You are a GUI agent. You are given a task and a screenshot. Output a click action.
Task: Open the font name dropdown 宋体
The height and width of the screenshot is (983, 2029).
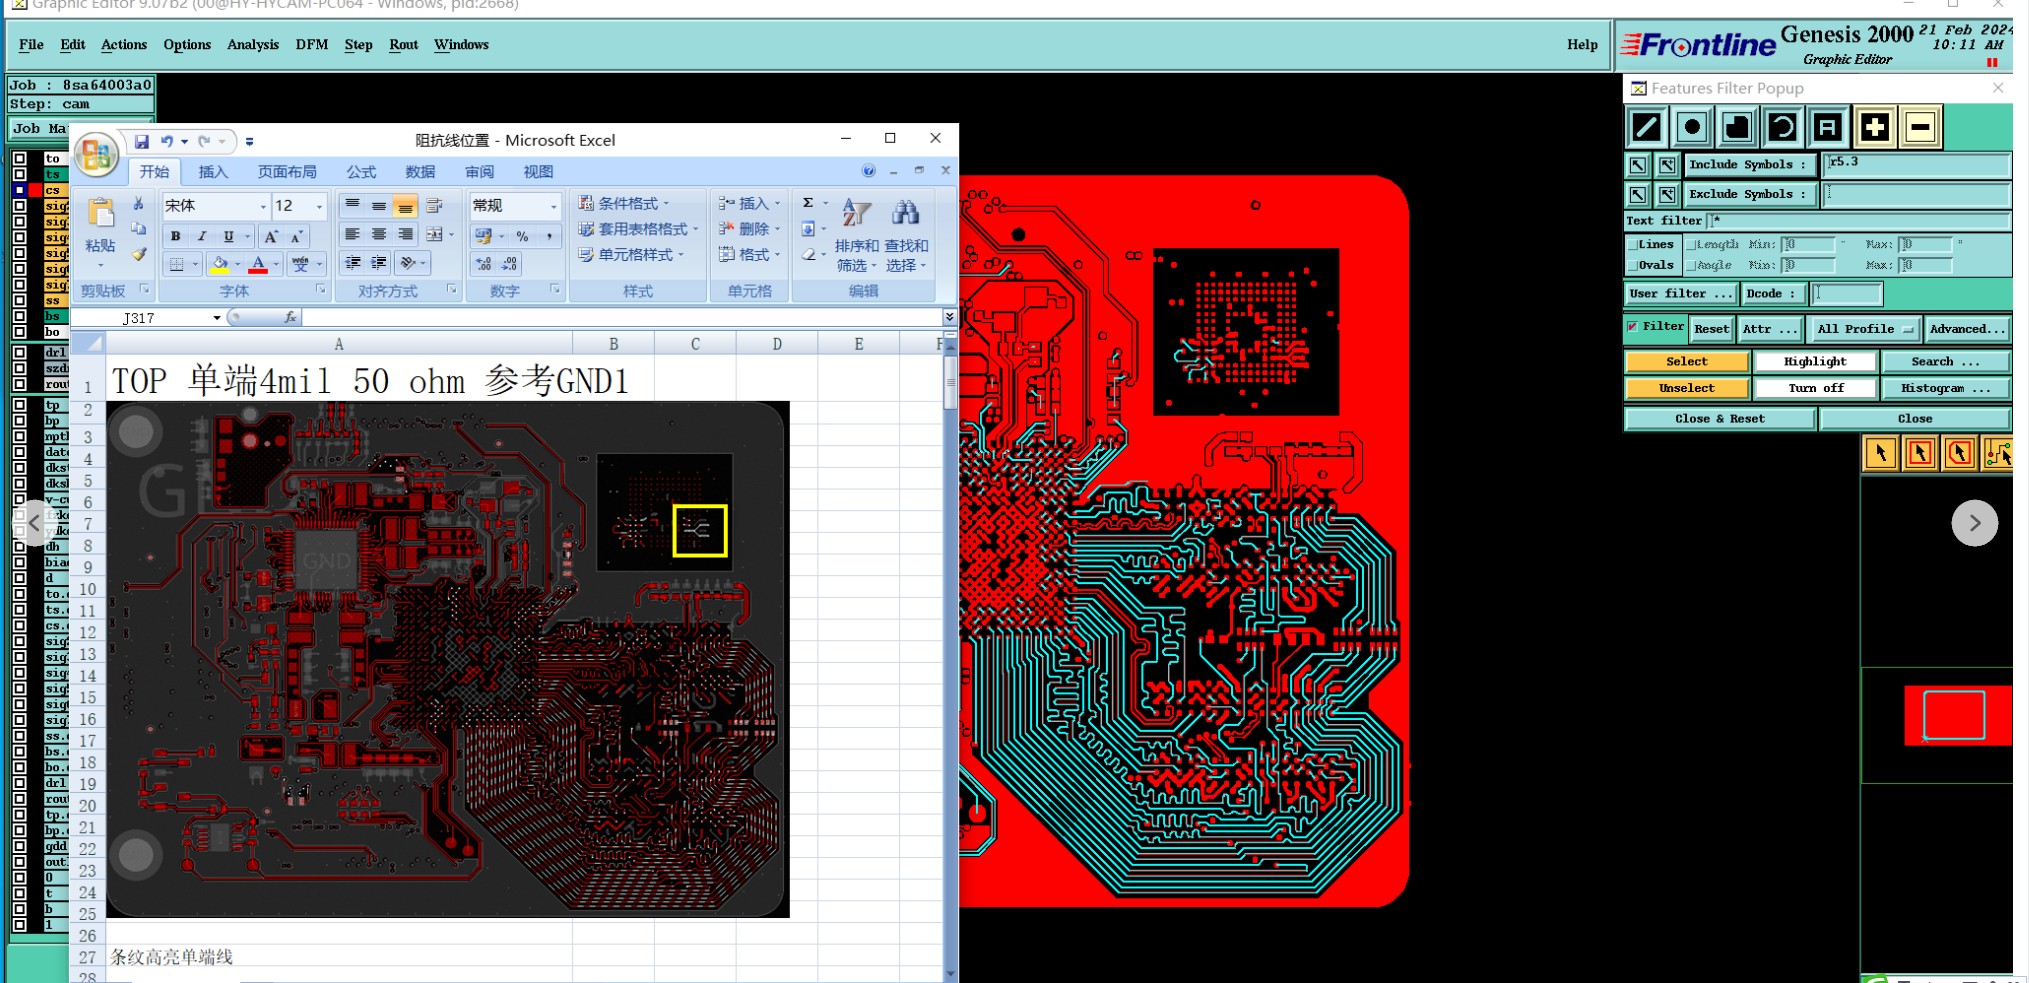[x=263, y=206]
